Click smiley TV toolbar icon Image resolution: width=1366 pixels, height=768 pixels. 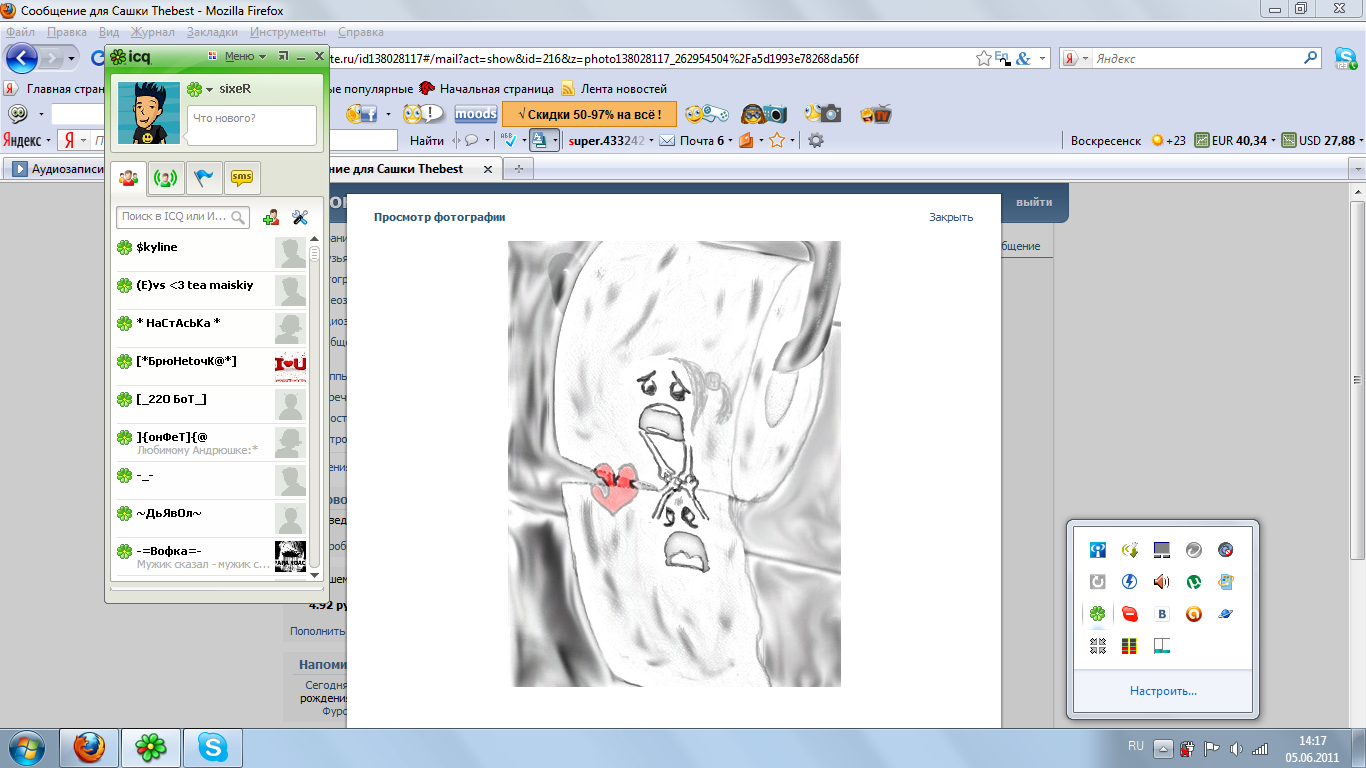[876, 114]
